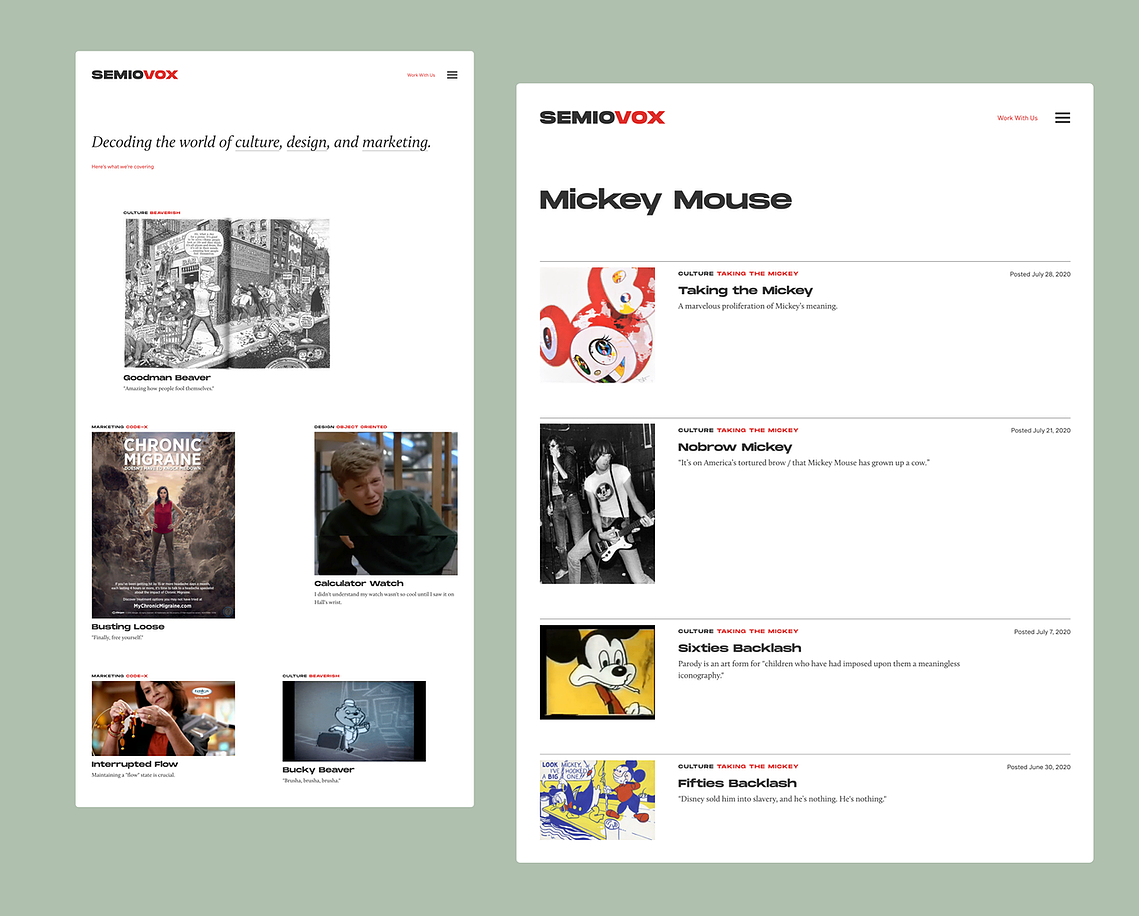Open the Sixties Backlash smoking Mickey thumbnail
The image size is (1139, 916).
coord(597,672)
